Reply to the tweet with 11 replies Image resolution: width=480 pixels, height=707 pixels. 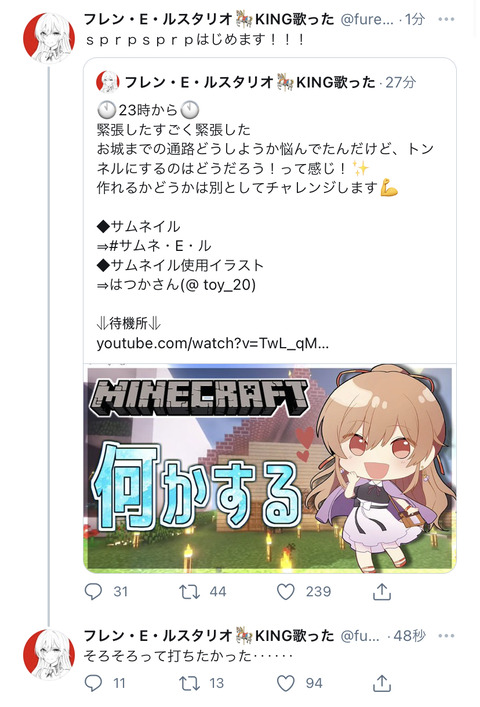click(93, 683)
